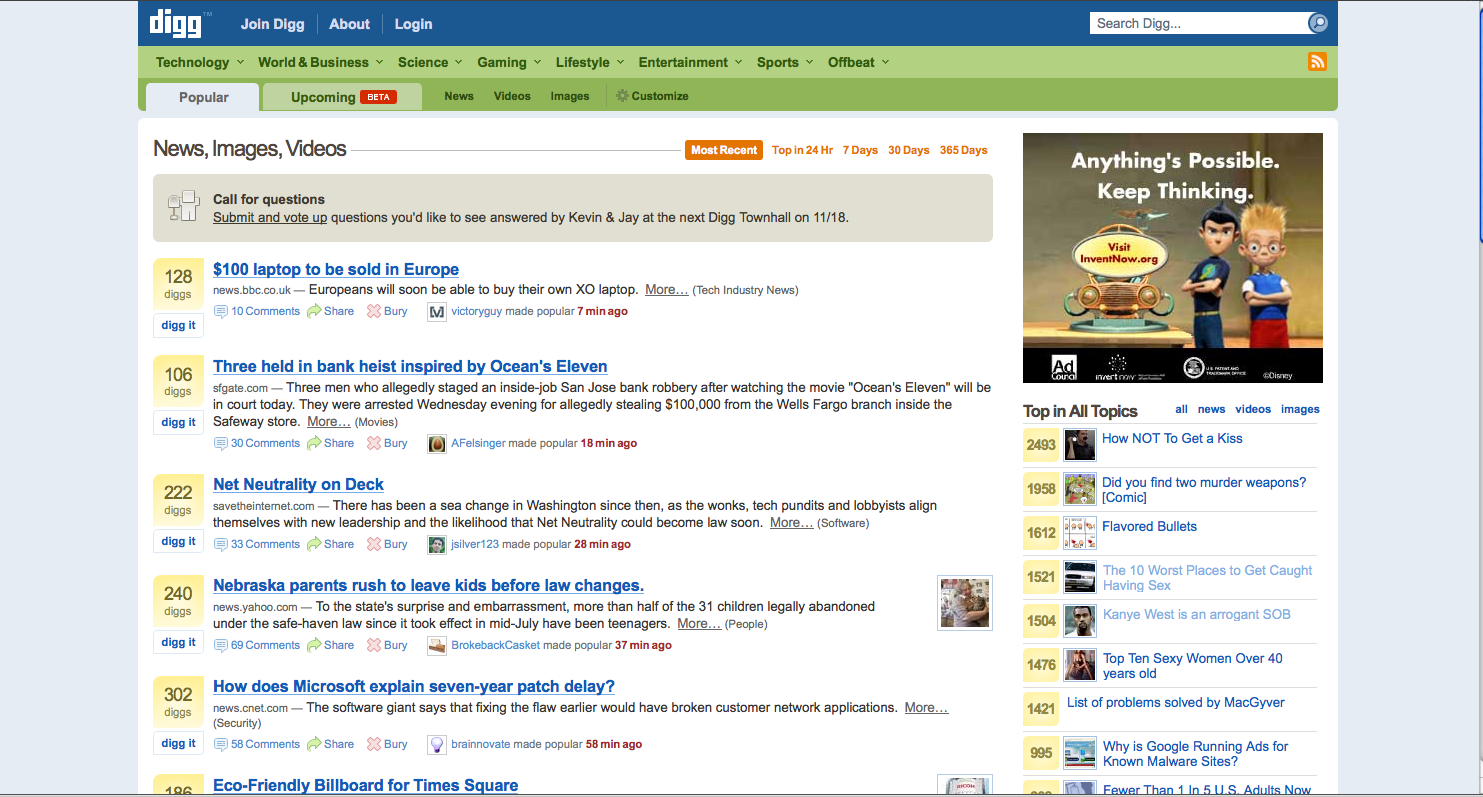Click Share icon on Nebraska parents story

pos(314,645)
